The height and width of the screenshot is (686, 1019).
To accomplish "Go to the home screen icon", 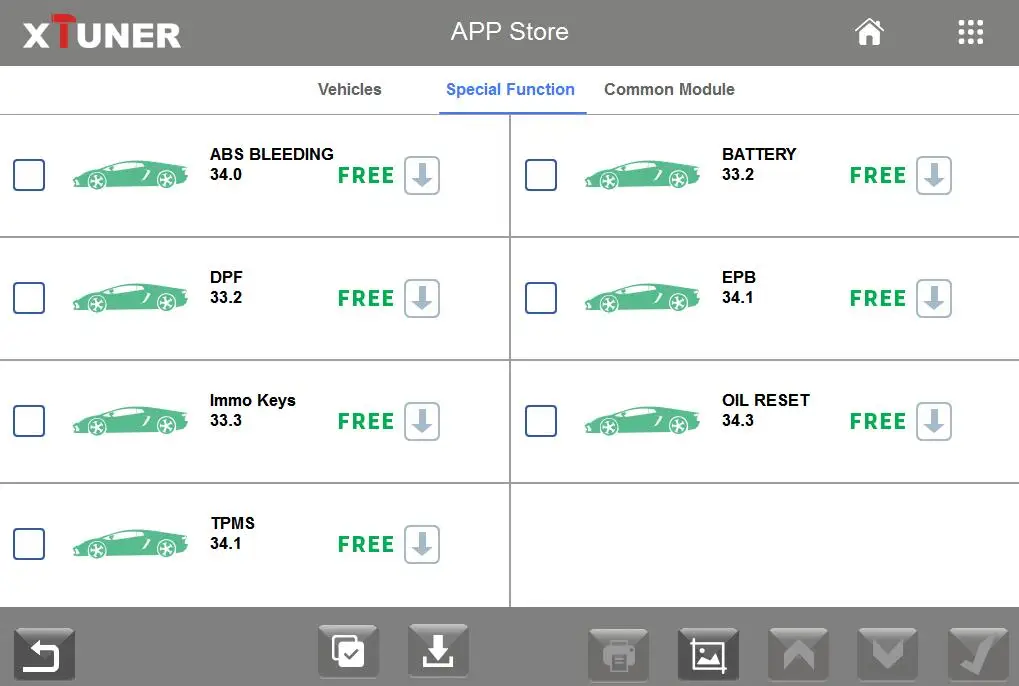I will click(x=869, y=32).
